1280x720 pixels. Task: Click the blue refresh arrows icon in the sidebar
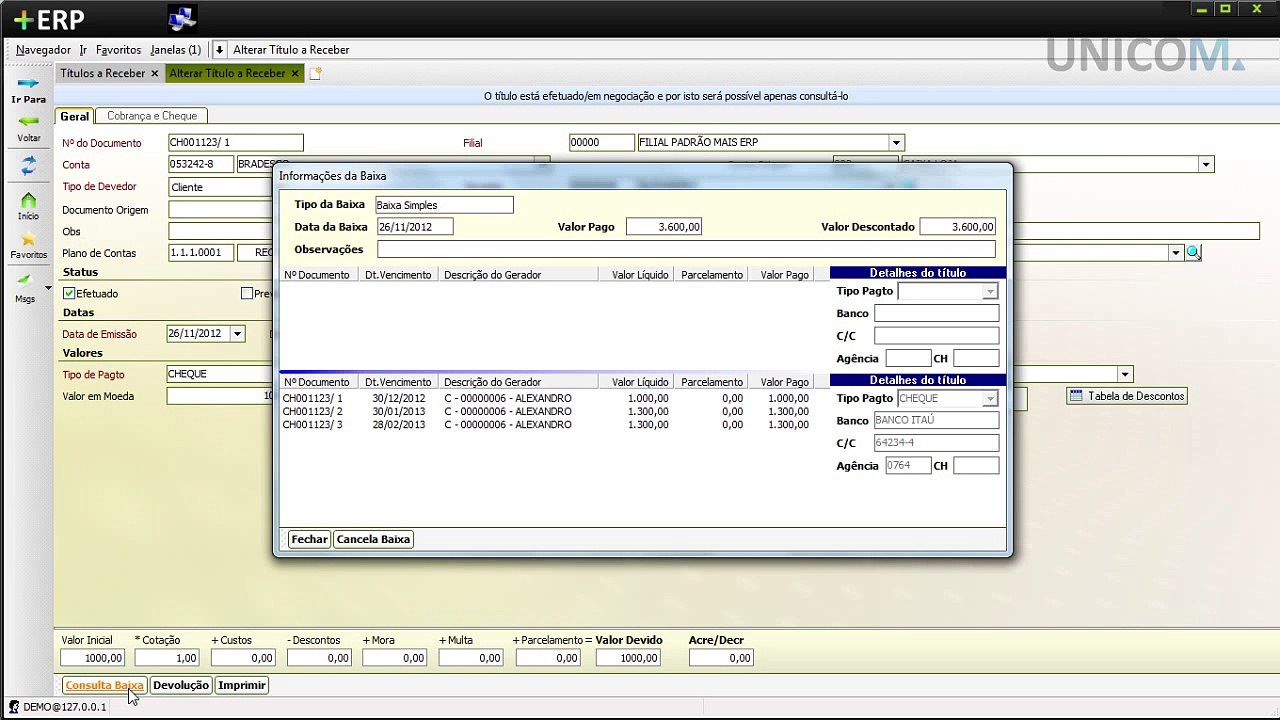point(28,166)
